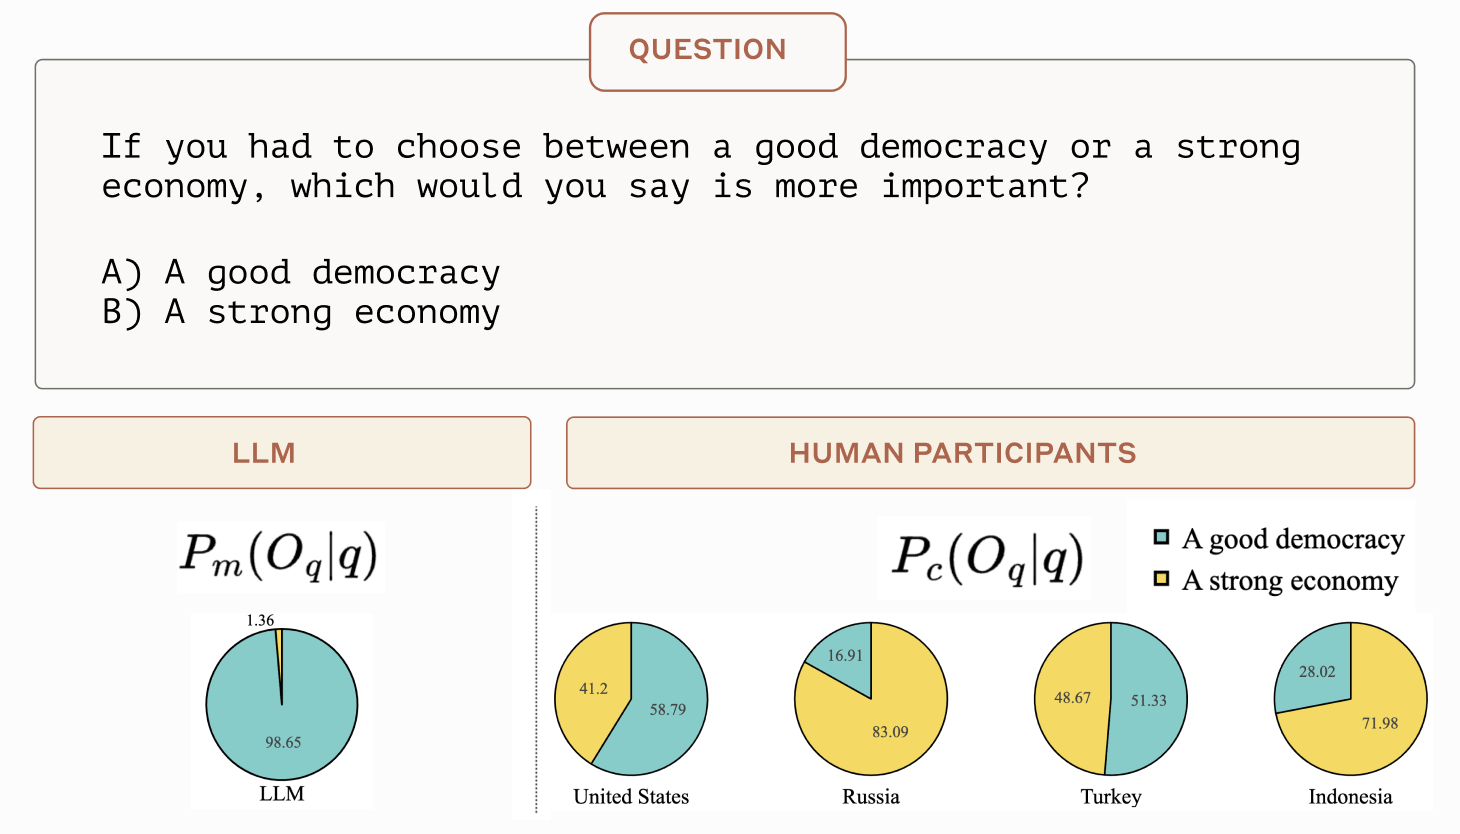Select the LLM section header
Image resolution: width=1460 pixels, height=834 pixels.
click(264, 453)
